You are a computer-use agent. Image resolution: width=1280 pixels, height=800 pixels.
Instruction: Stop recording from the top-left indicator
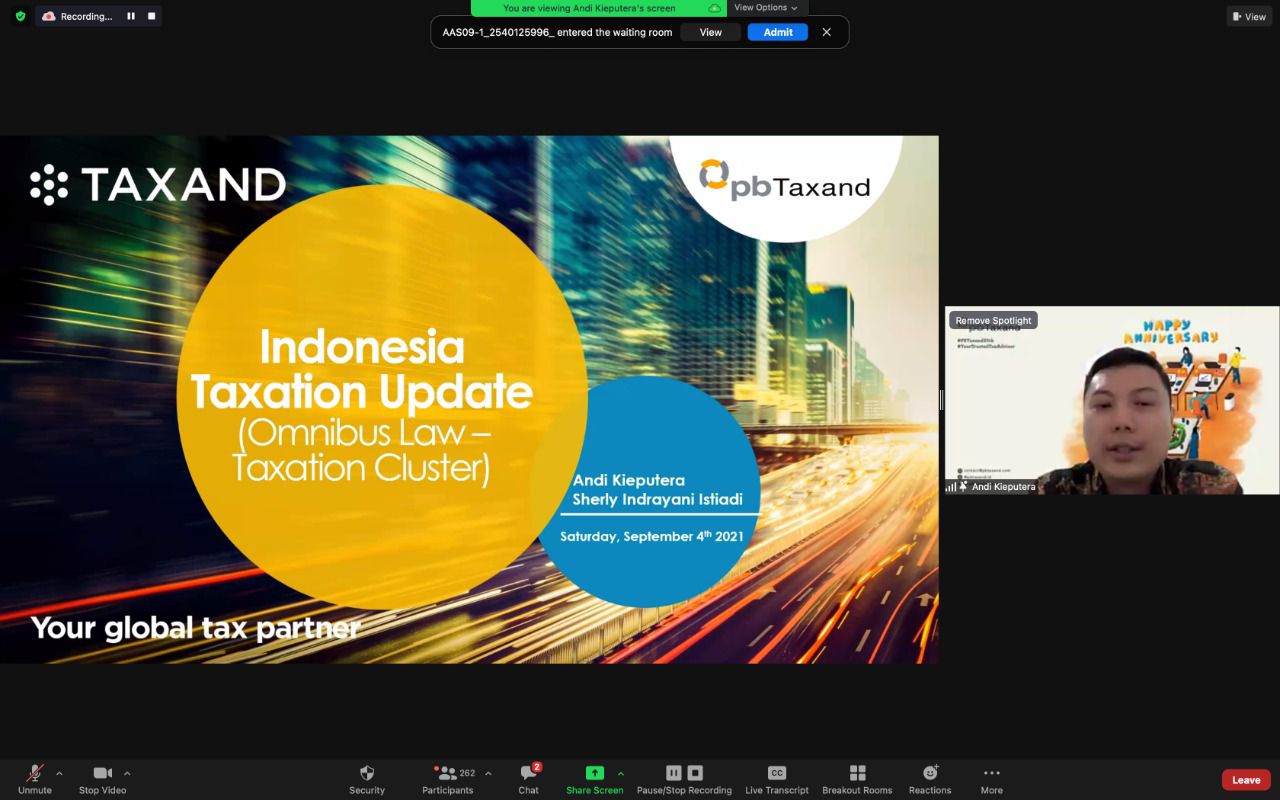tap(151, 16)
